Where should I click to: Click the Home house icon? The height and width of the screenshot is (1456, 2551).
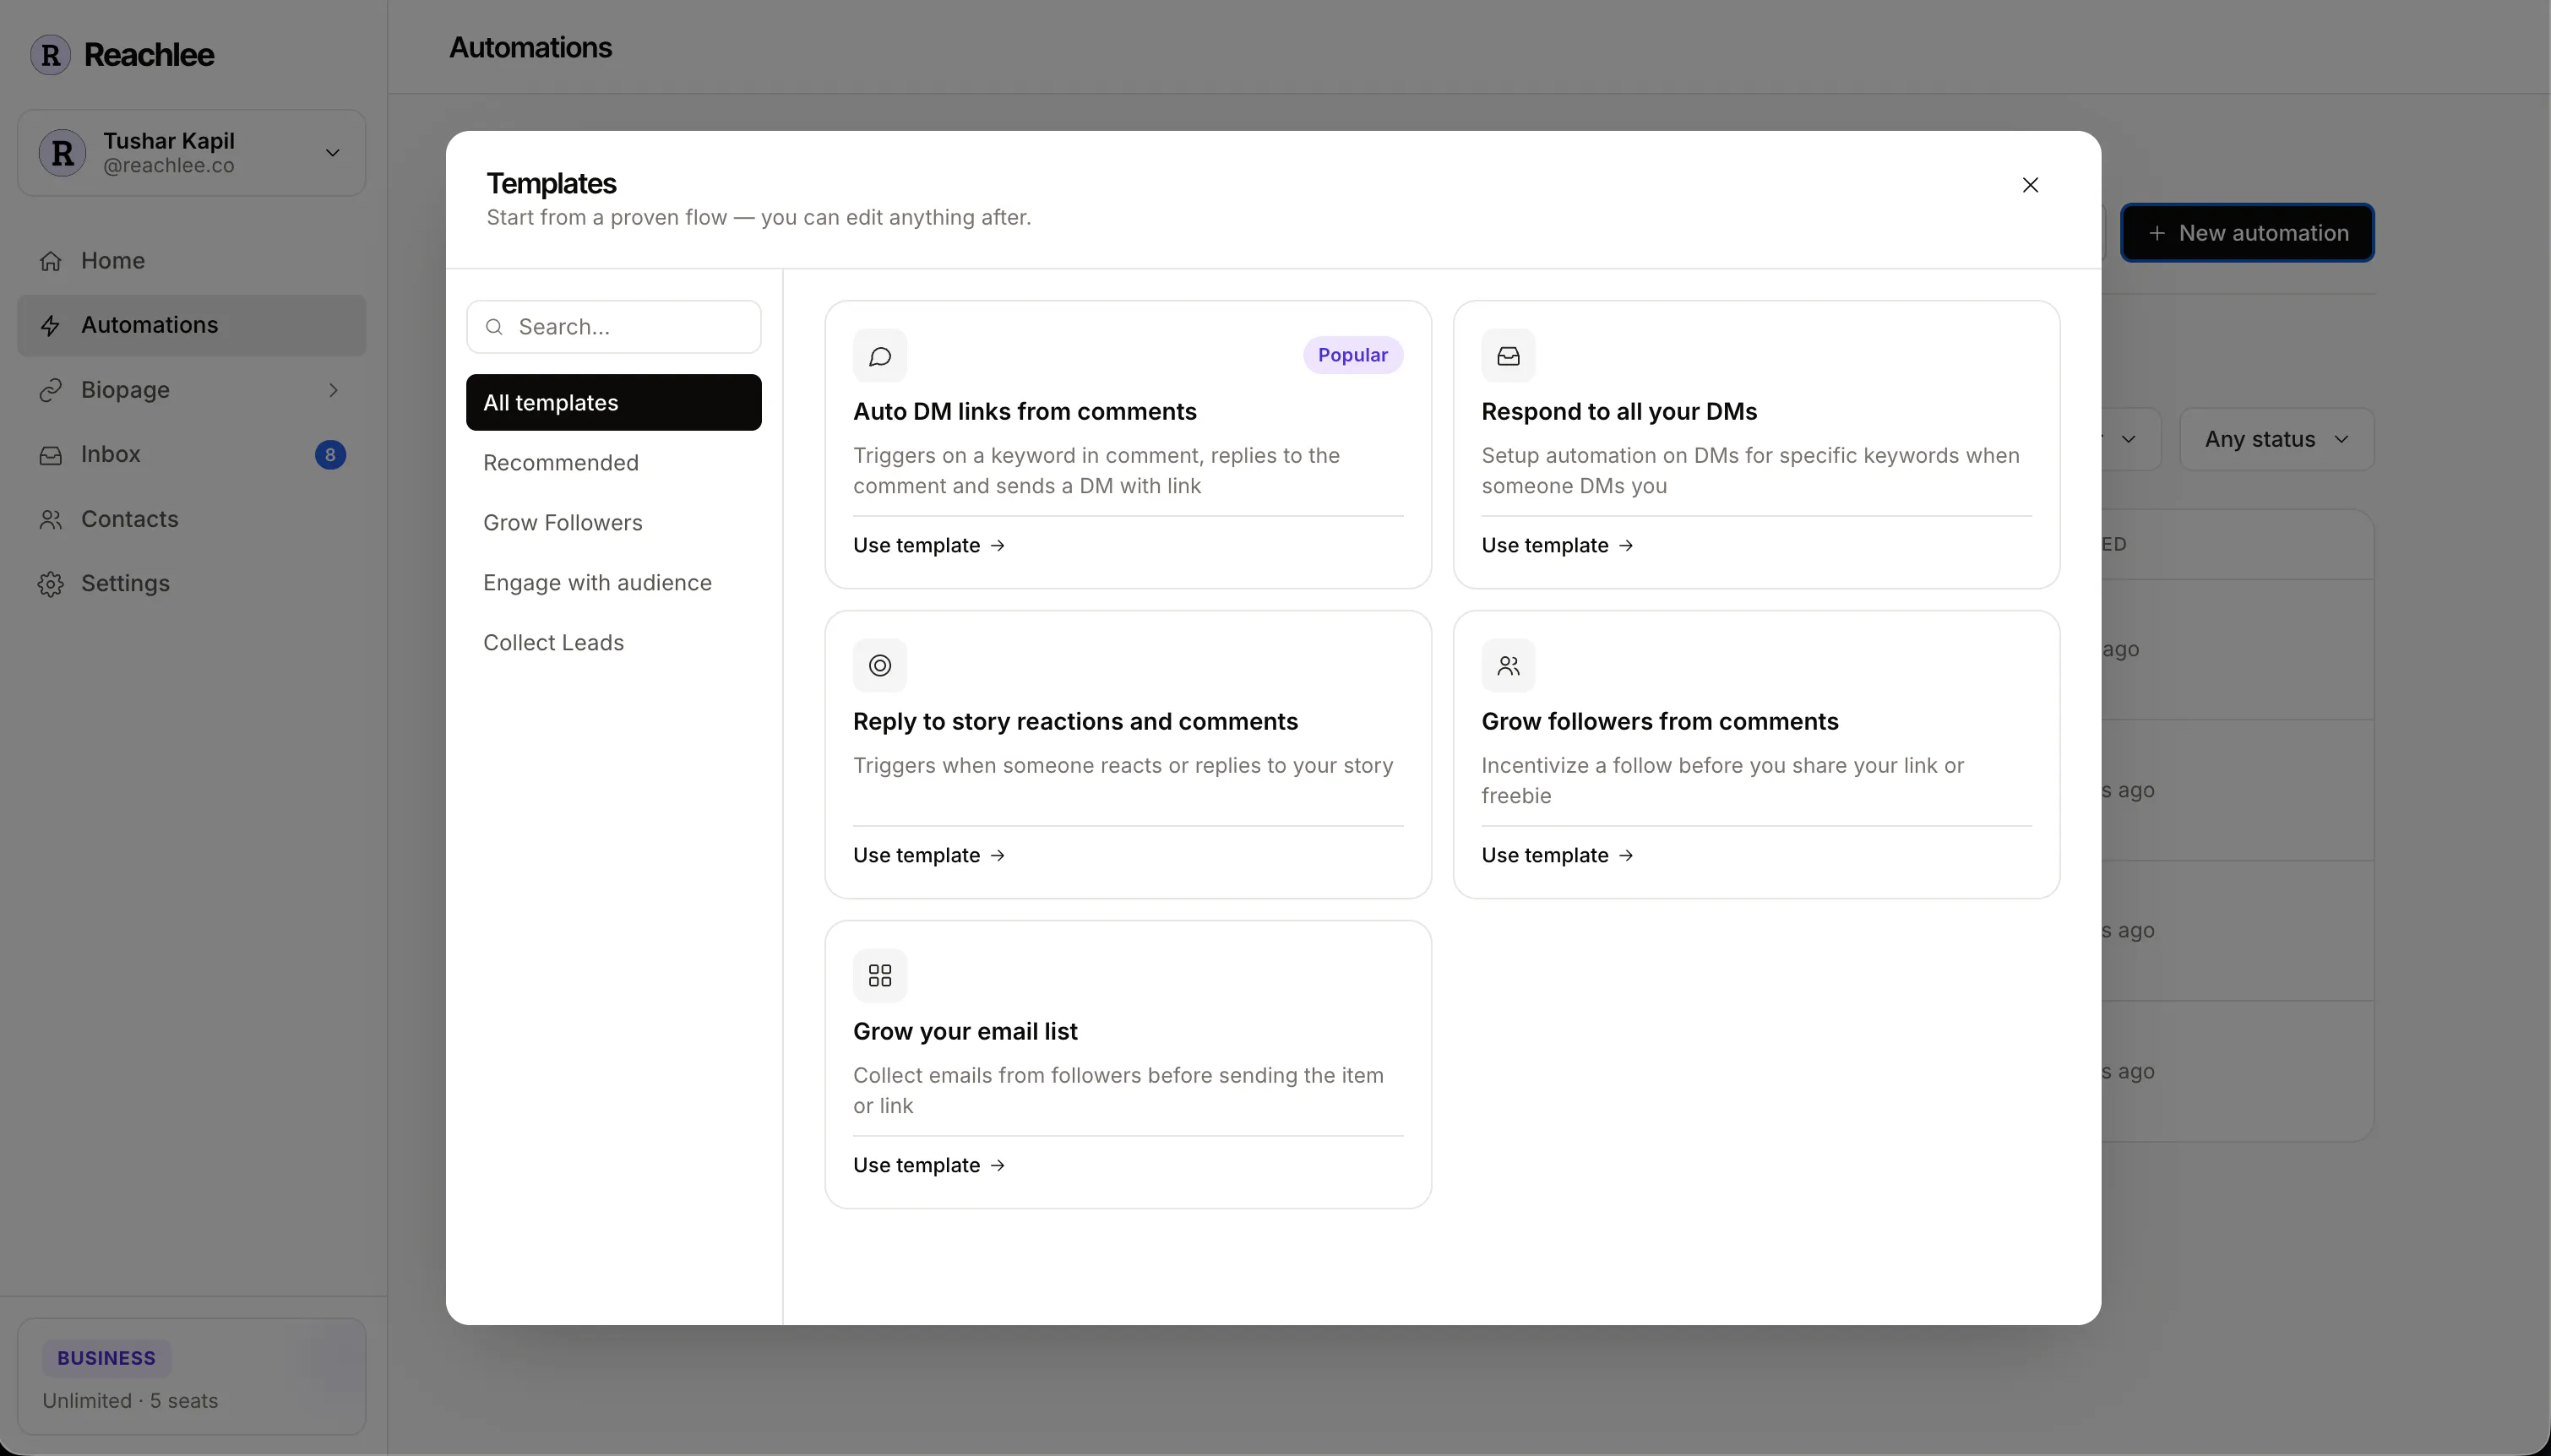51,261
